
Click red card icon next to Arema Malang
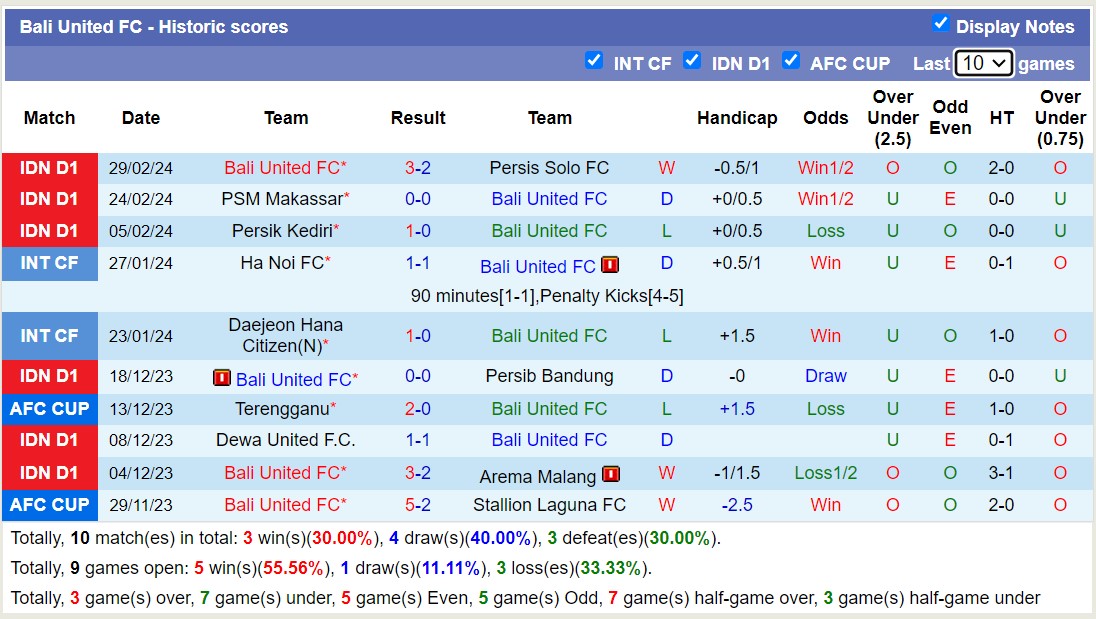tap(611, 475)
